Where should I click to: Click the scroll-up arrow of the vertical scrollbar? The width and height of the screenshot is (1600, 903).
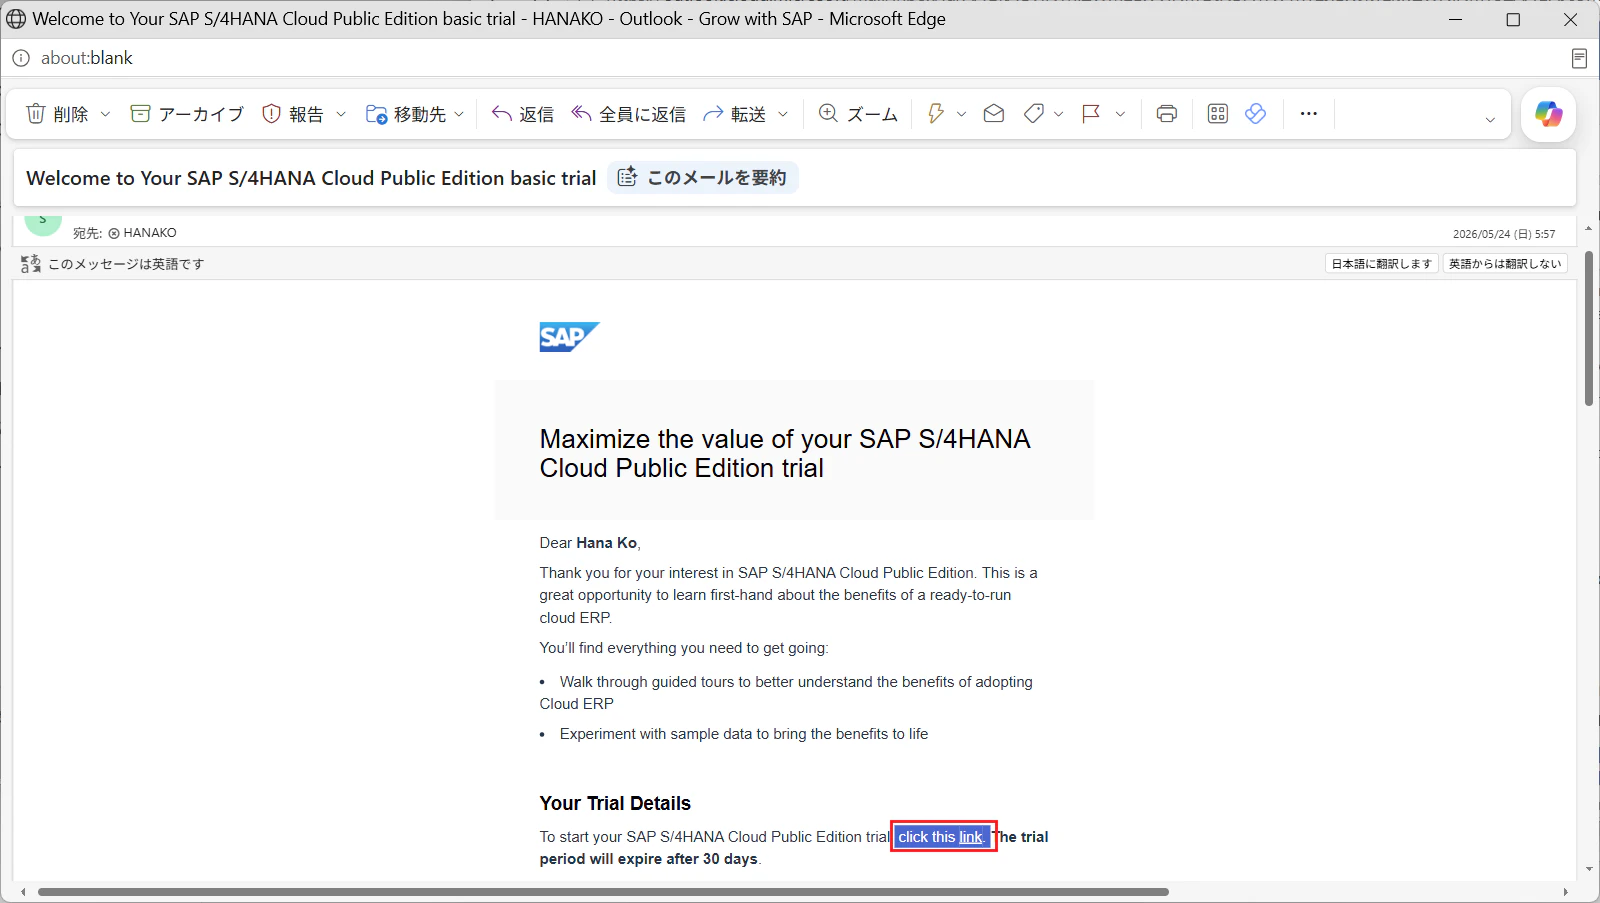[1588, 228]
